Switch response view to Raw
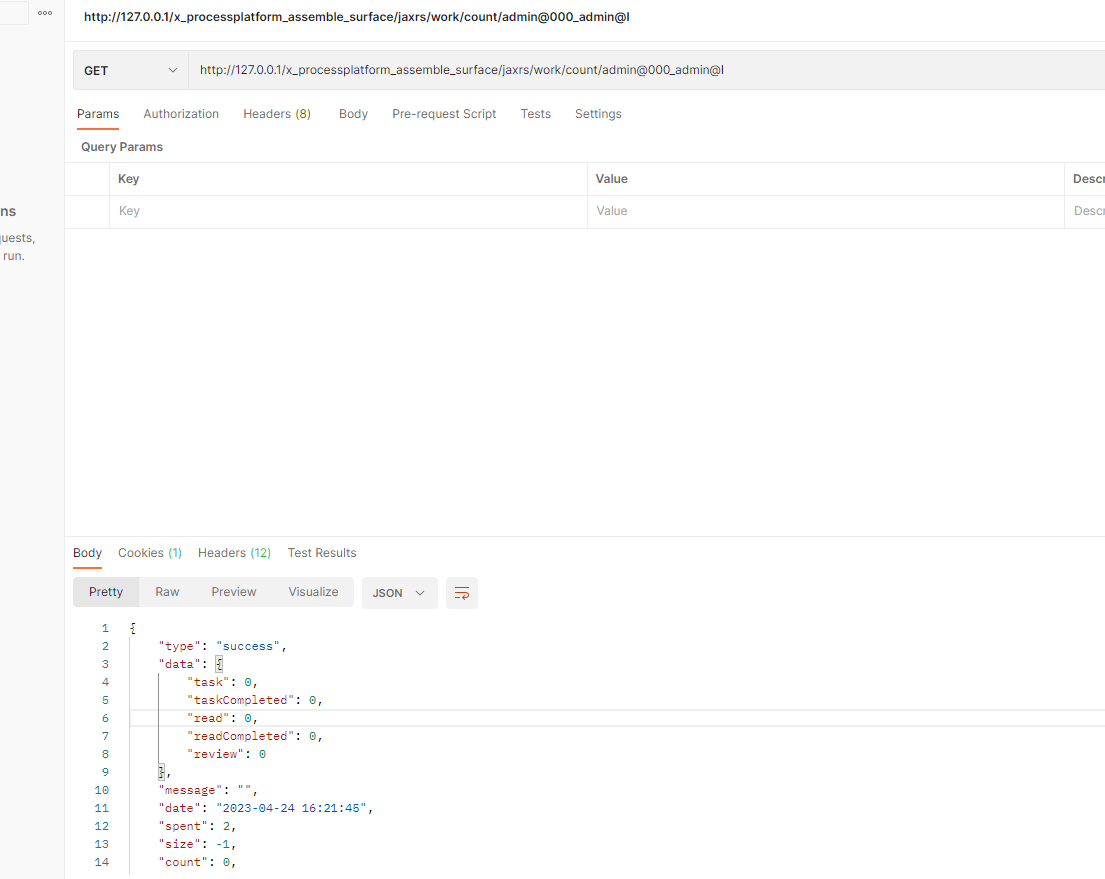Screen dimensions: 1105x879 [x=167, y=592]
